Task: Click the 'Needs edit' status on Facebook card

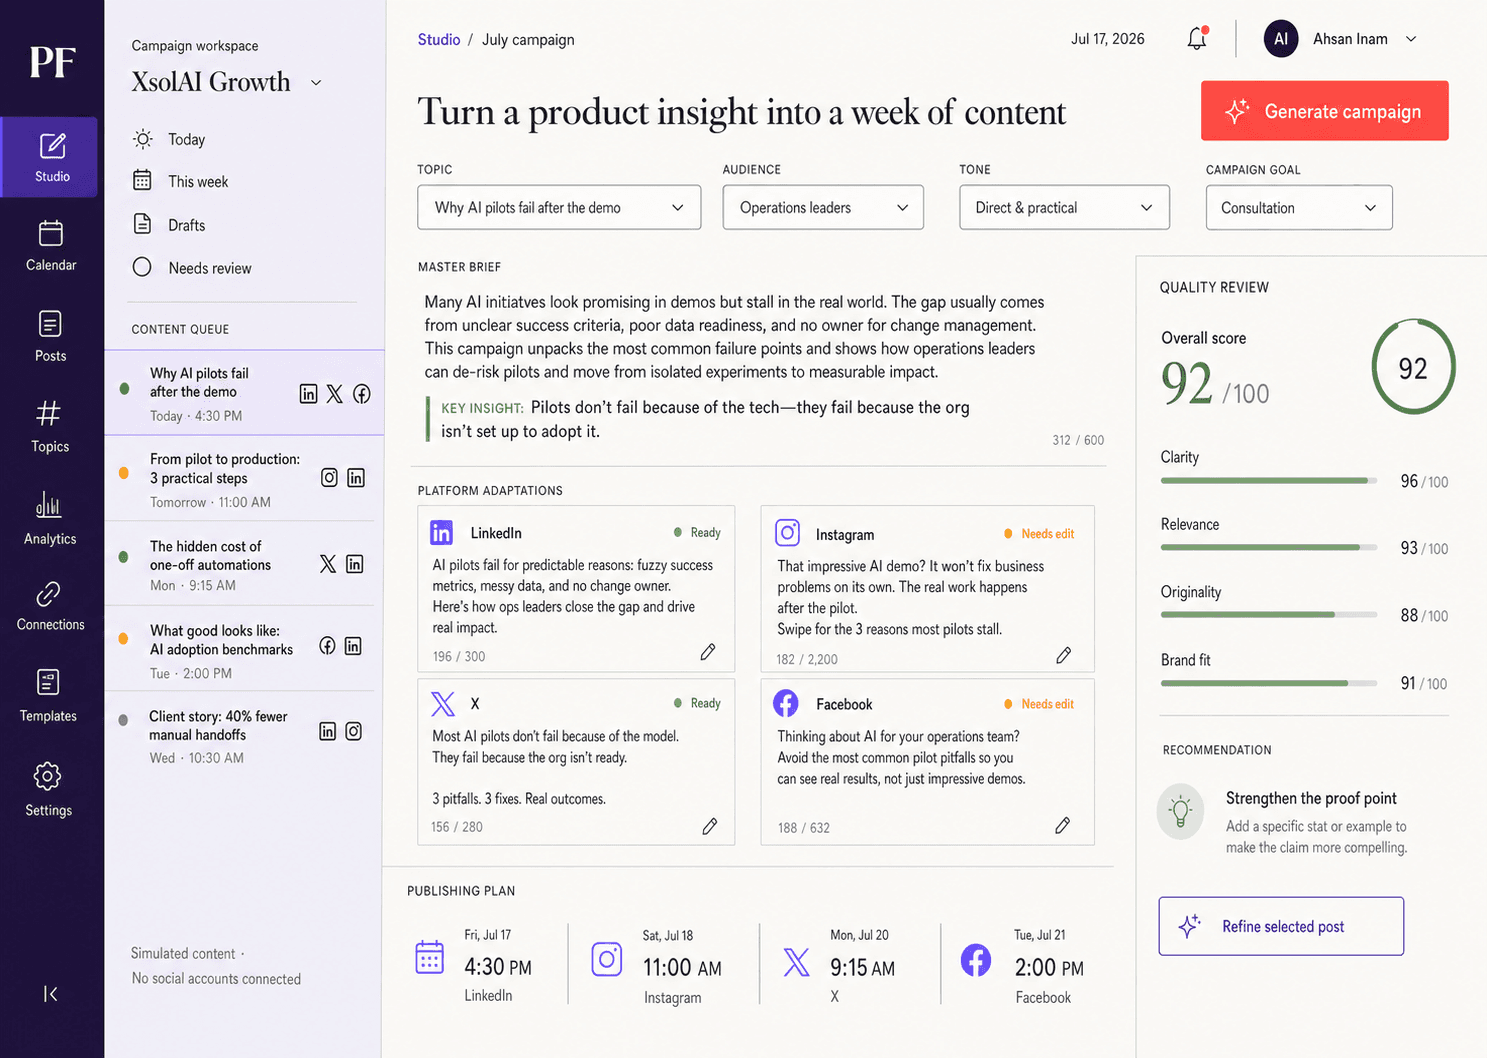Action: [1039, 704]
